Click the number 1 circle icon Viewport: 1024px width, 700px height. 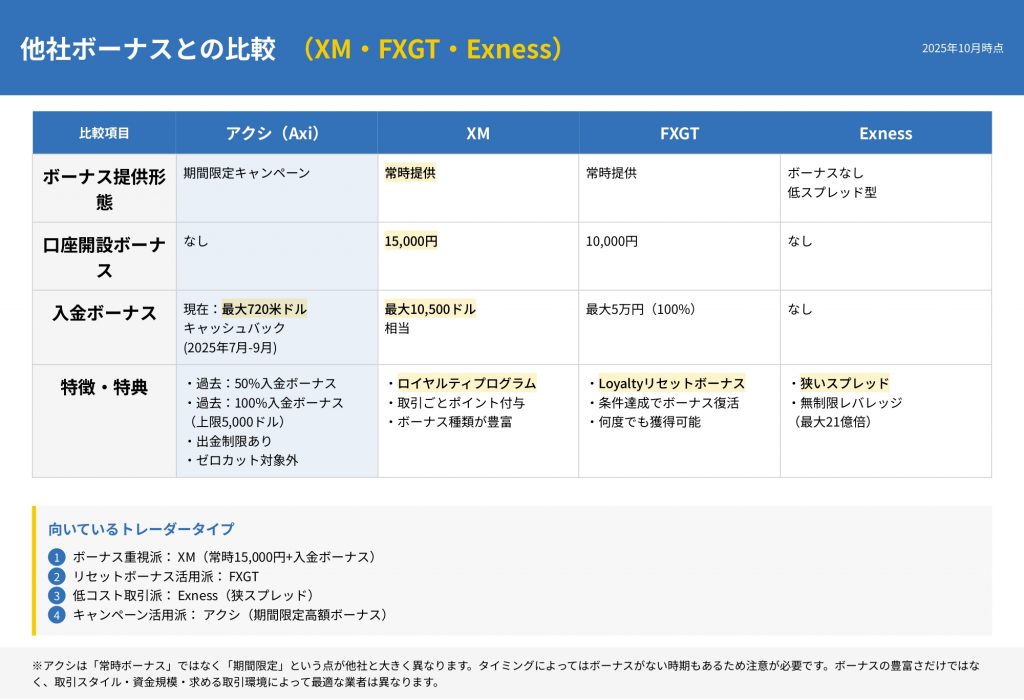56,557
